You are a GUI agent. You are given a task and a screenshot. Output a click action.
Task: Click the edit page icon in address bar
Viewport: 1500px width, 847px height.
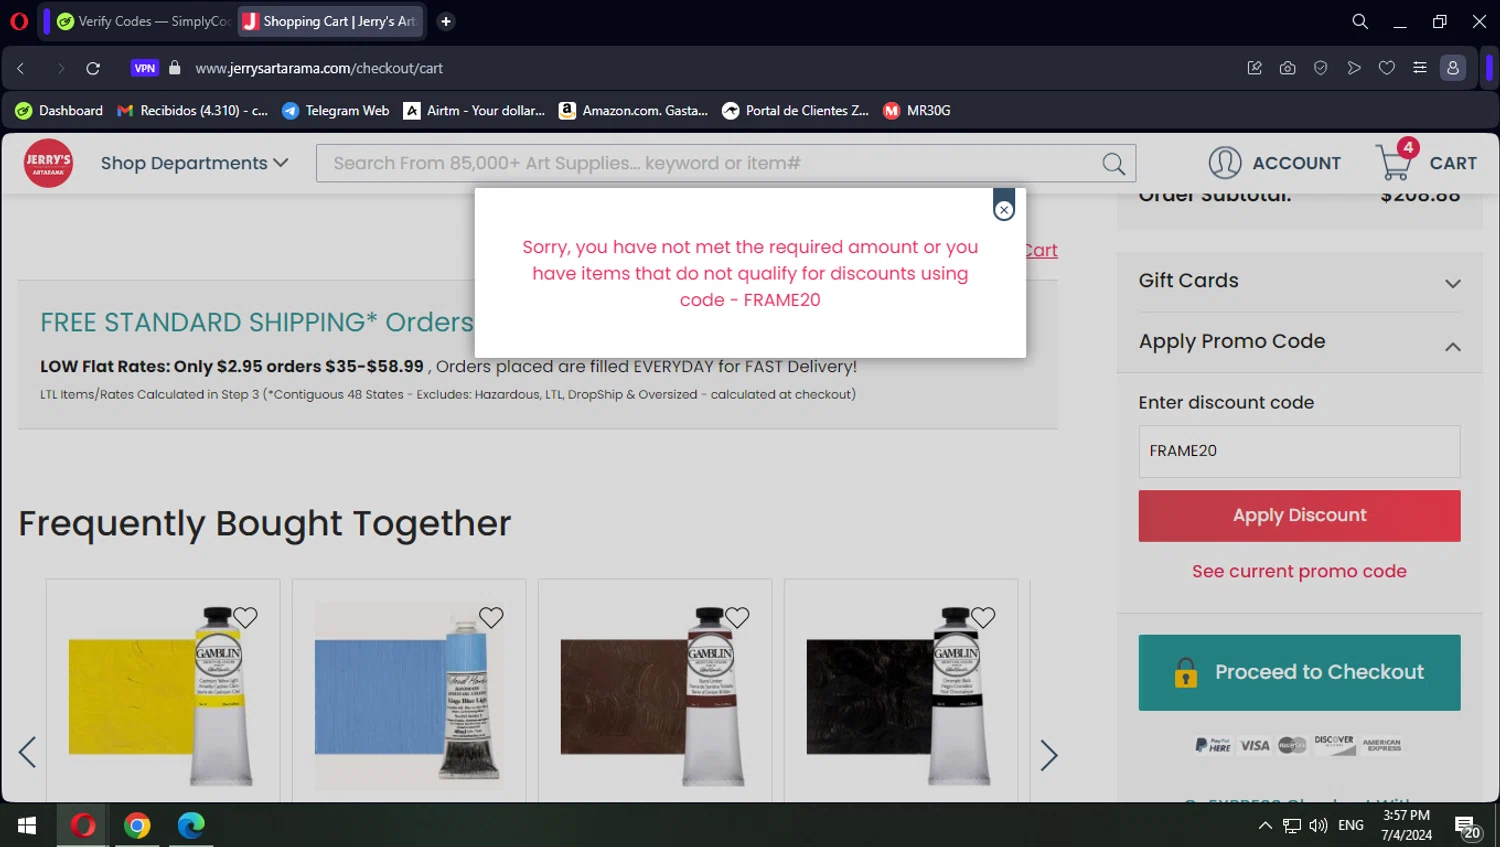(x=1254, y=68)
